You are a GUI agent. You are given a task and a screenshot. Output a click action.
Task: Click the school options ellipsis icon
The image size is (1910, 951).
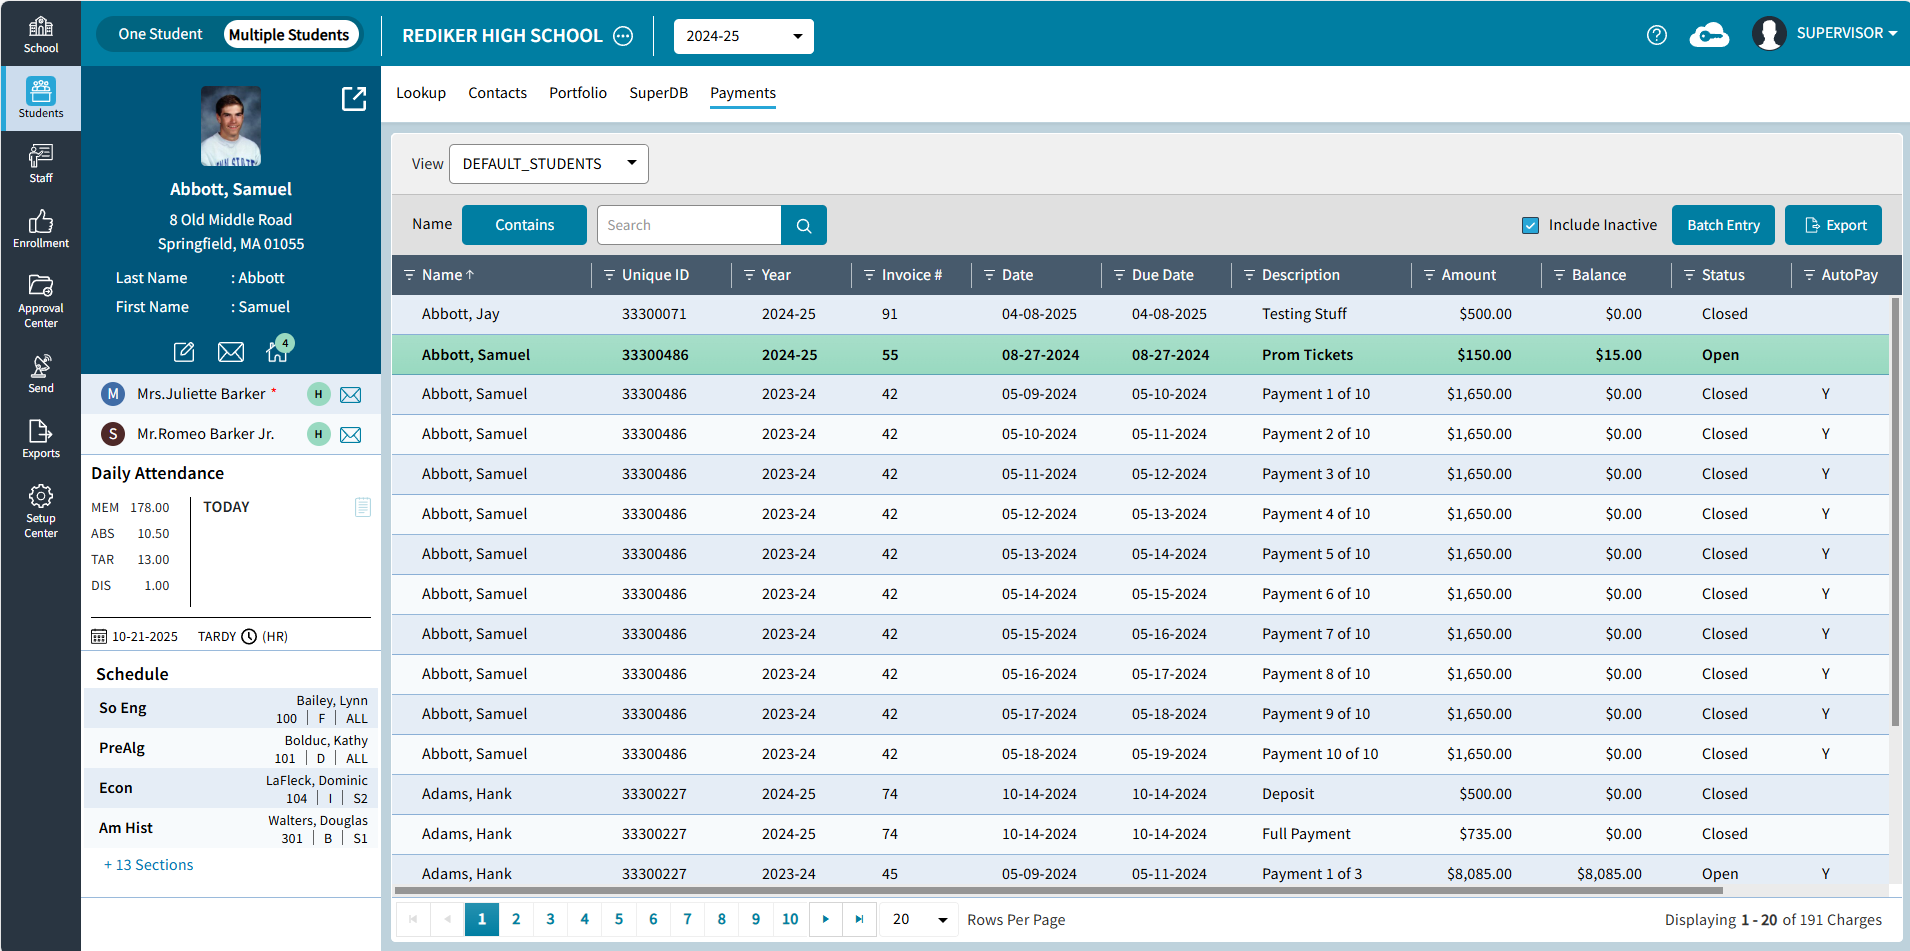pyautogui.click(x=623, y=36)
